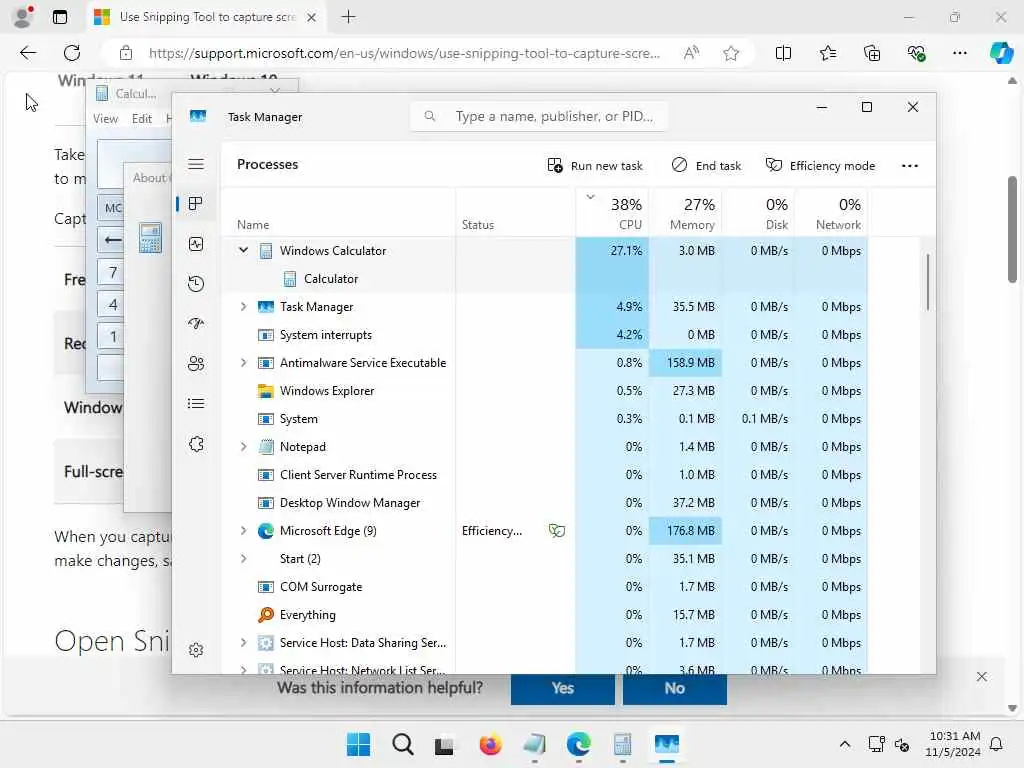Select System interrupts process
1024x768 pixels.
pos(545,334)
